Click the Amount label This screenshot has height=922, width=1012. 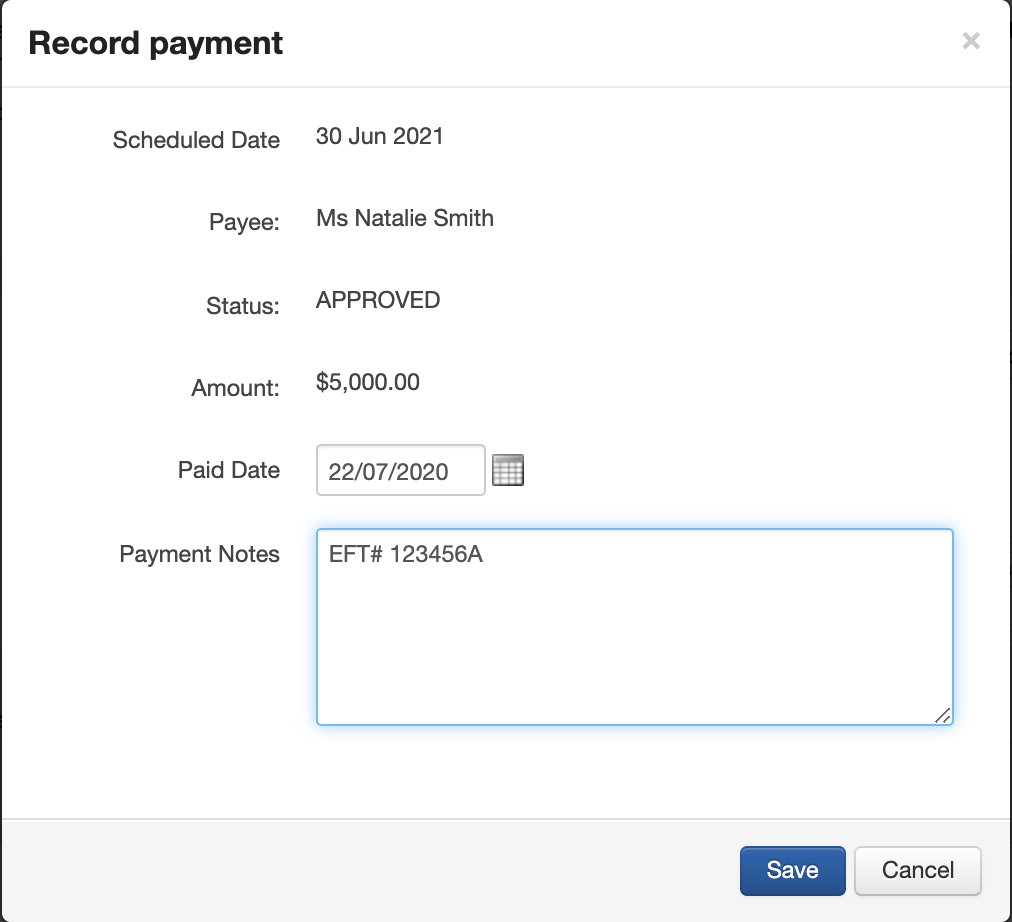(x=235, y=388)
